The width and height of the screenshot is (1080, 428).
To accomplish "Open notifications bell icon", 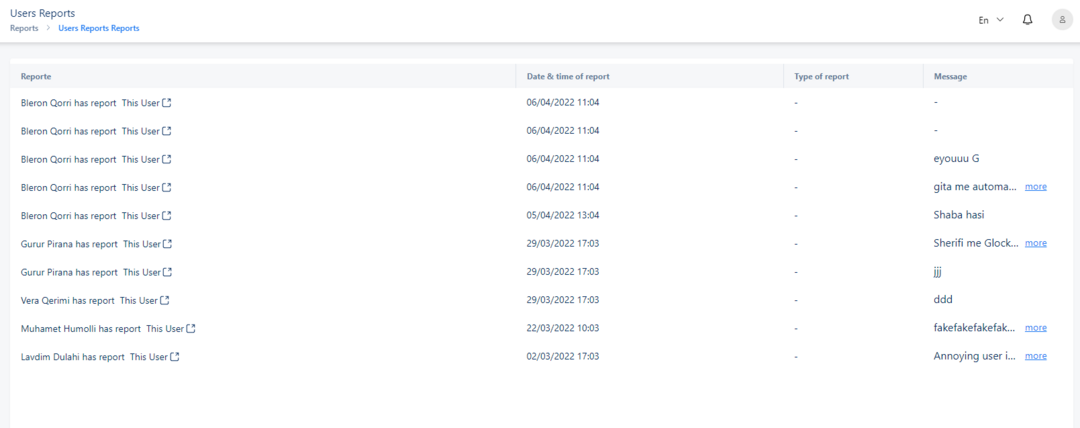I will [x=1028, y=20].
